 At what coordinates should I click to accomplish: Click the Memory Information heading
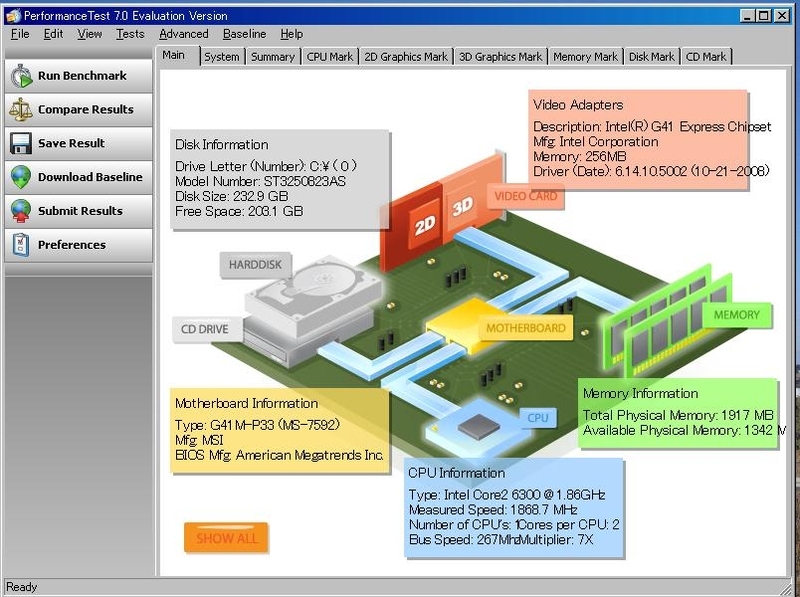click(640, 394)
